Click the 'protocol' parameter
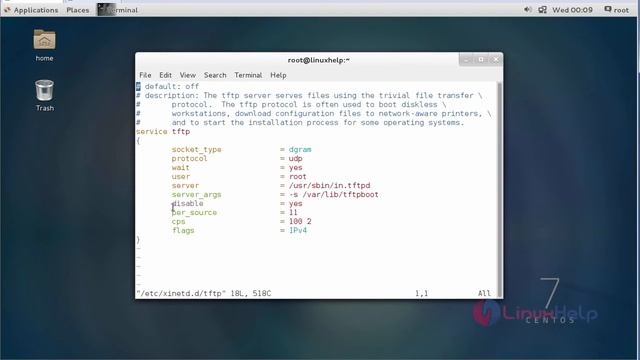The height and width of the screenshot is (360, 640). [189, 158]
